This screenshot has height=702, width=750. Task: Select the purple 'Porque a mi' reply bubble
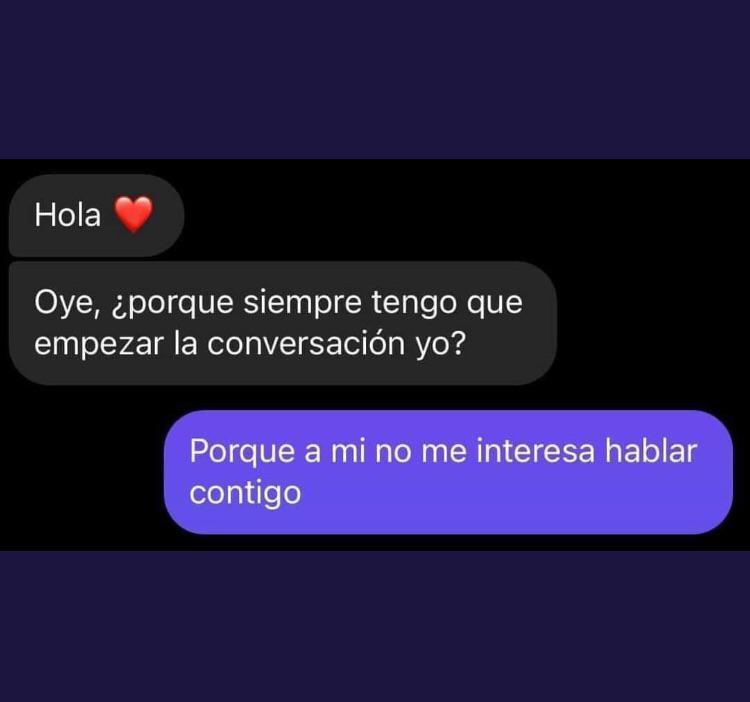[448, 472]
